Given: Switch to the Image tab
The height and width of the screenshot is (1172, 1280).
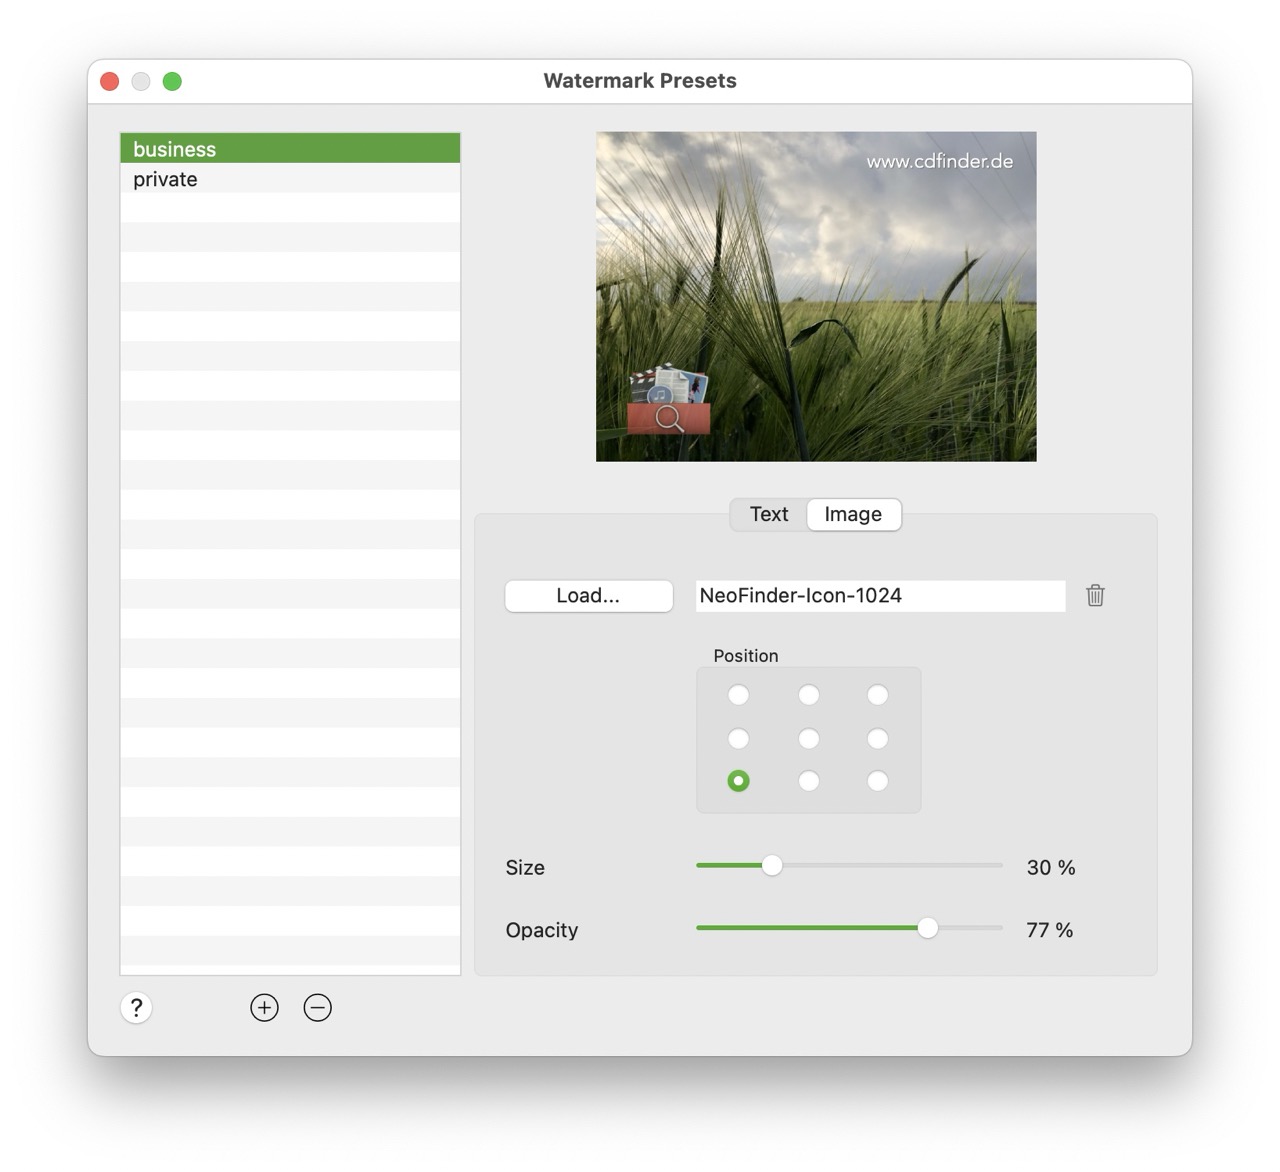Looking at the screenshot, I should (x=852, y=514).
